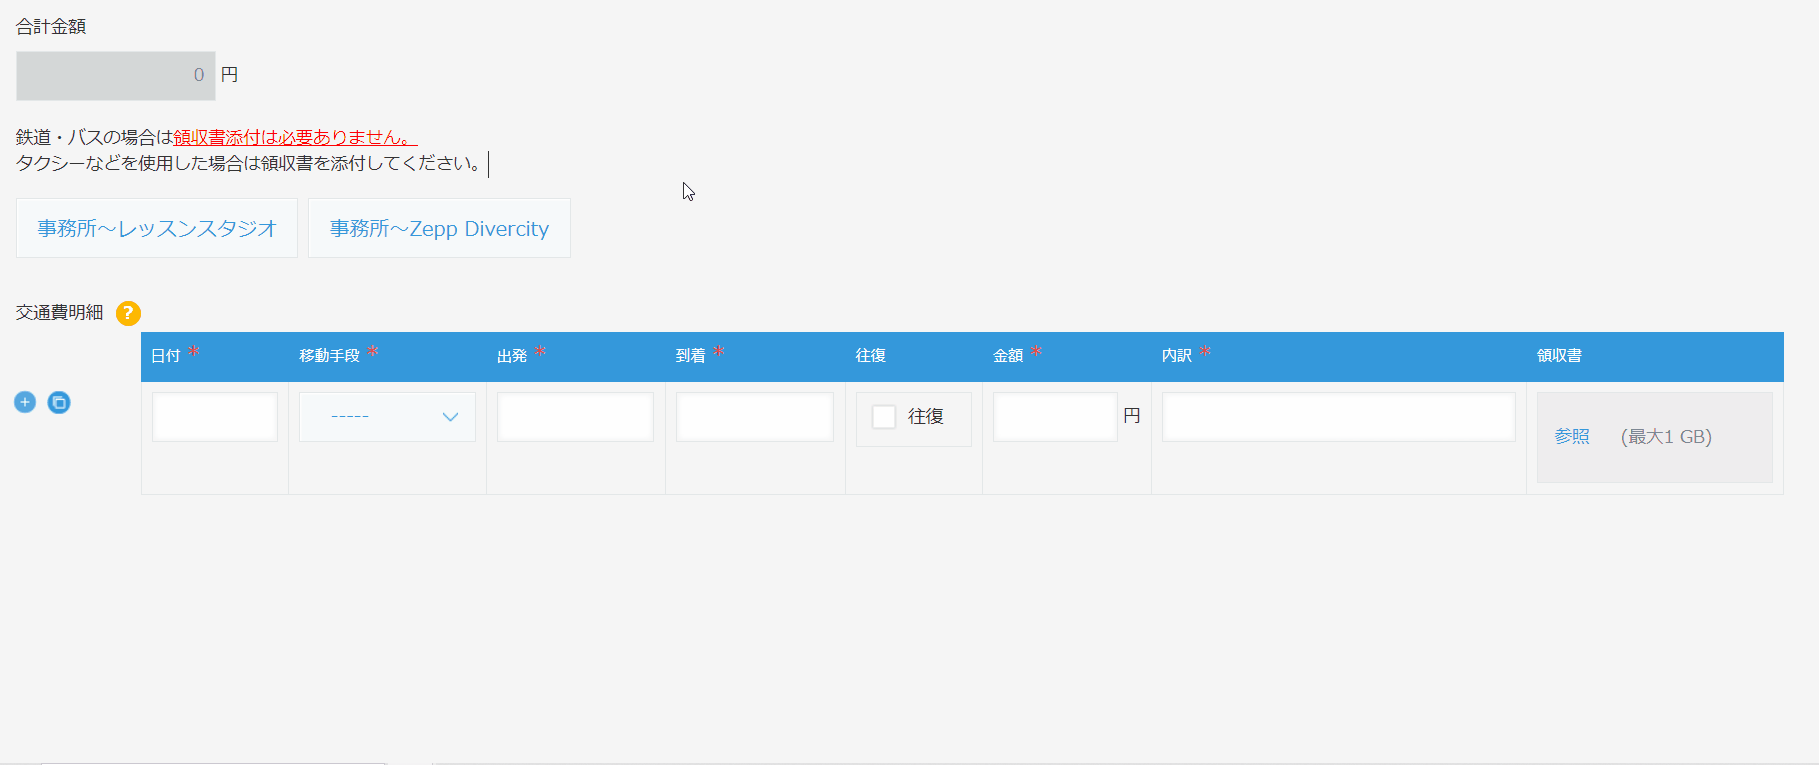Click the 日付 column header

pos(166,356)
